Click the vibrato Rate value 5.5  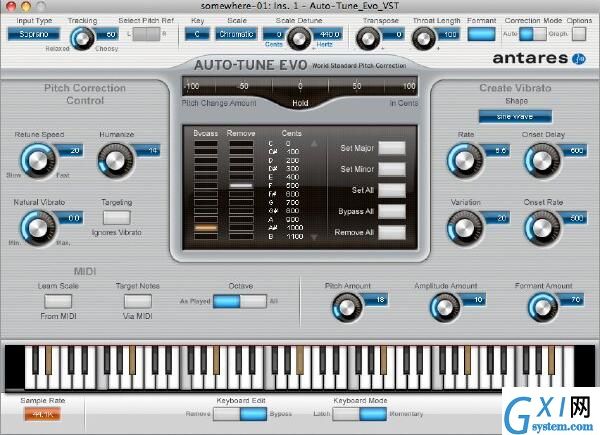click(x=497, y=150)
